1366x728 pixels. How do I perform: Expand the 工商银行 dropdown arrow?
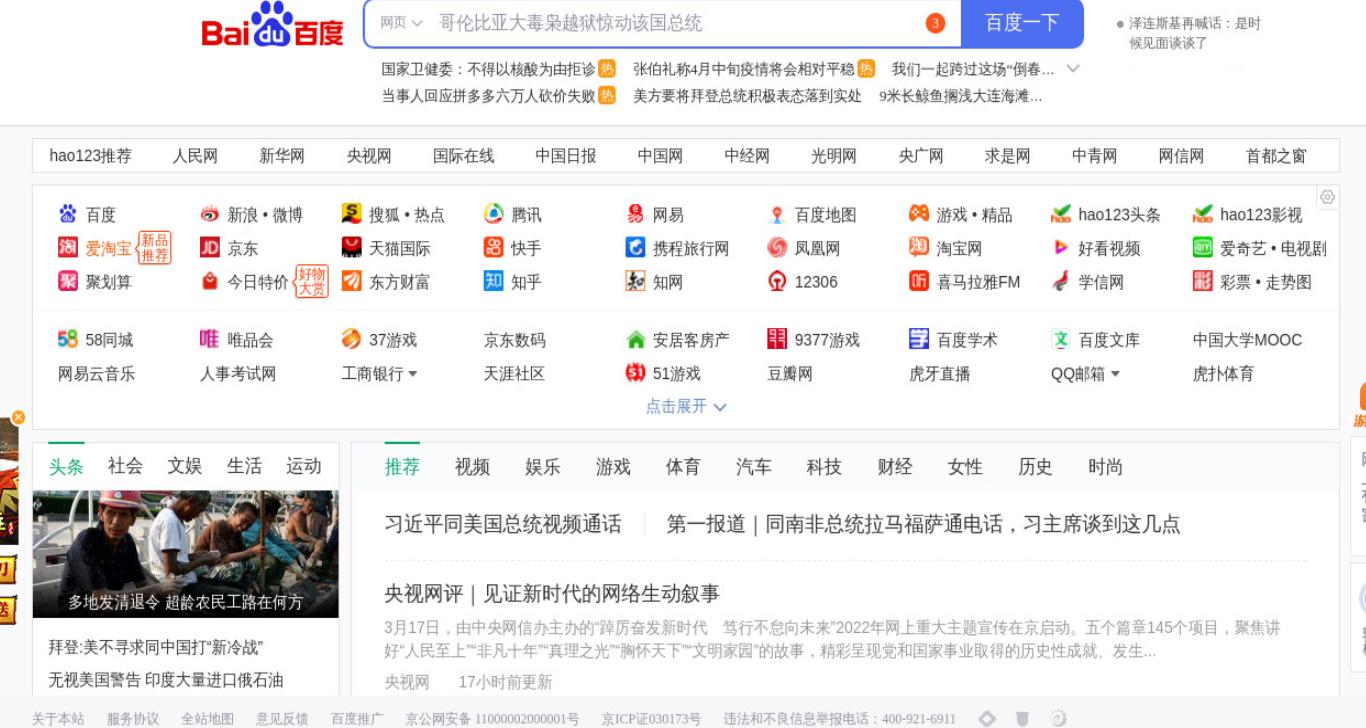(413, 374)
